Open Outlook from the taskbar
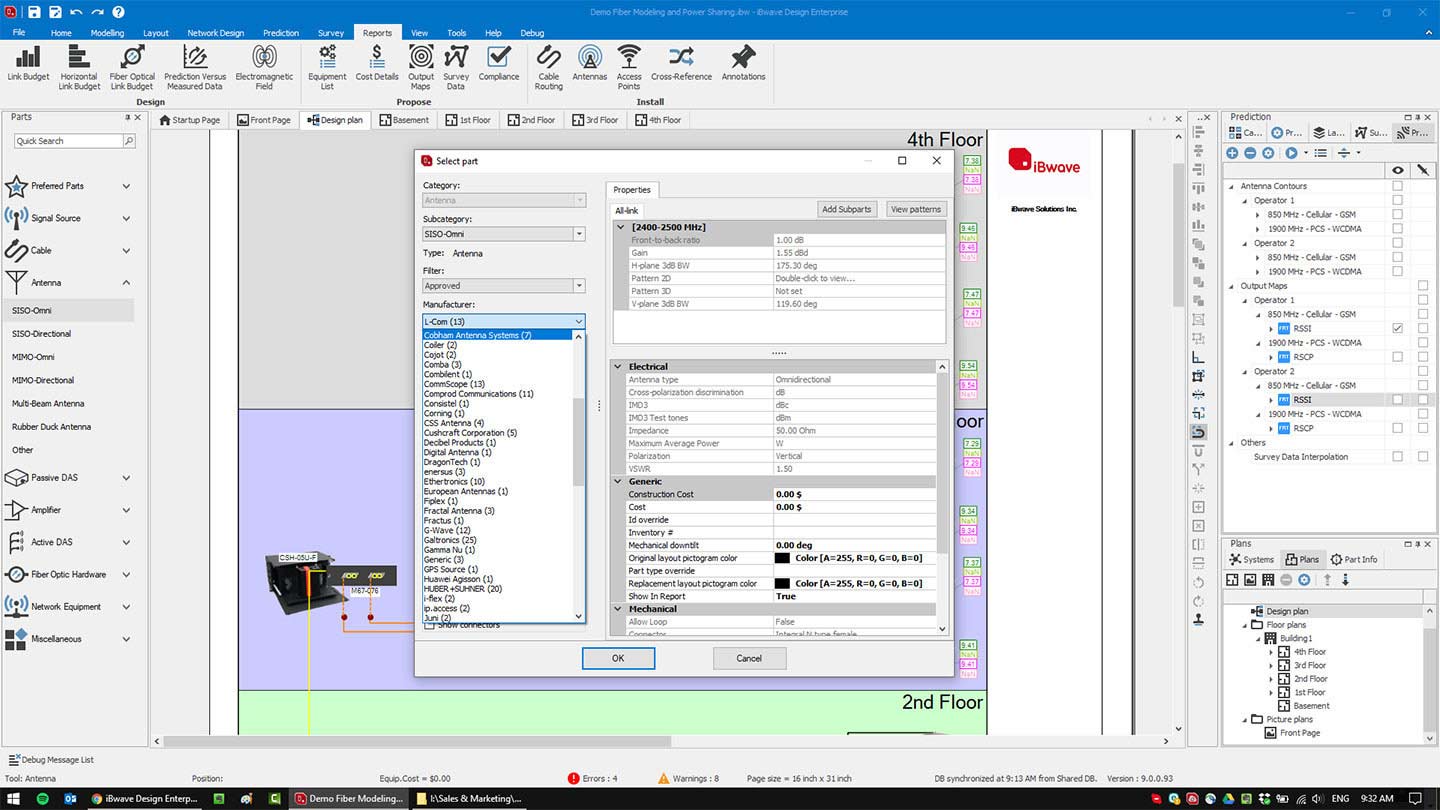This screenshot has height=810, width=1440. click(70, 798)
